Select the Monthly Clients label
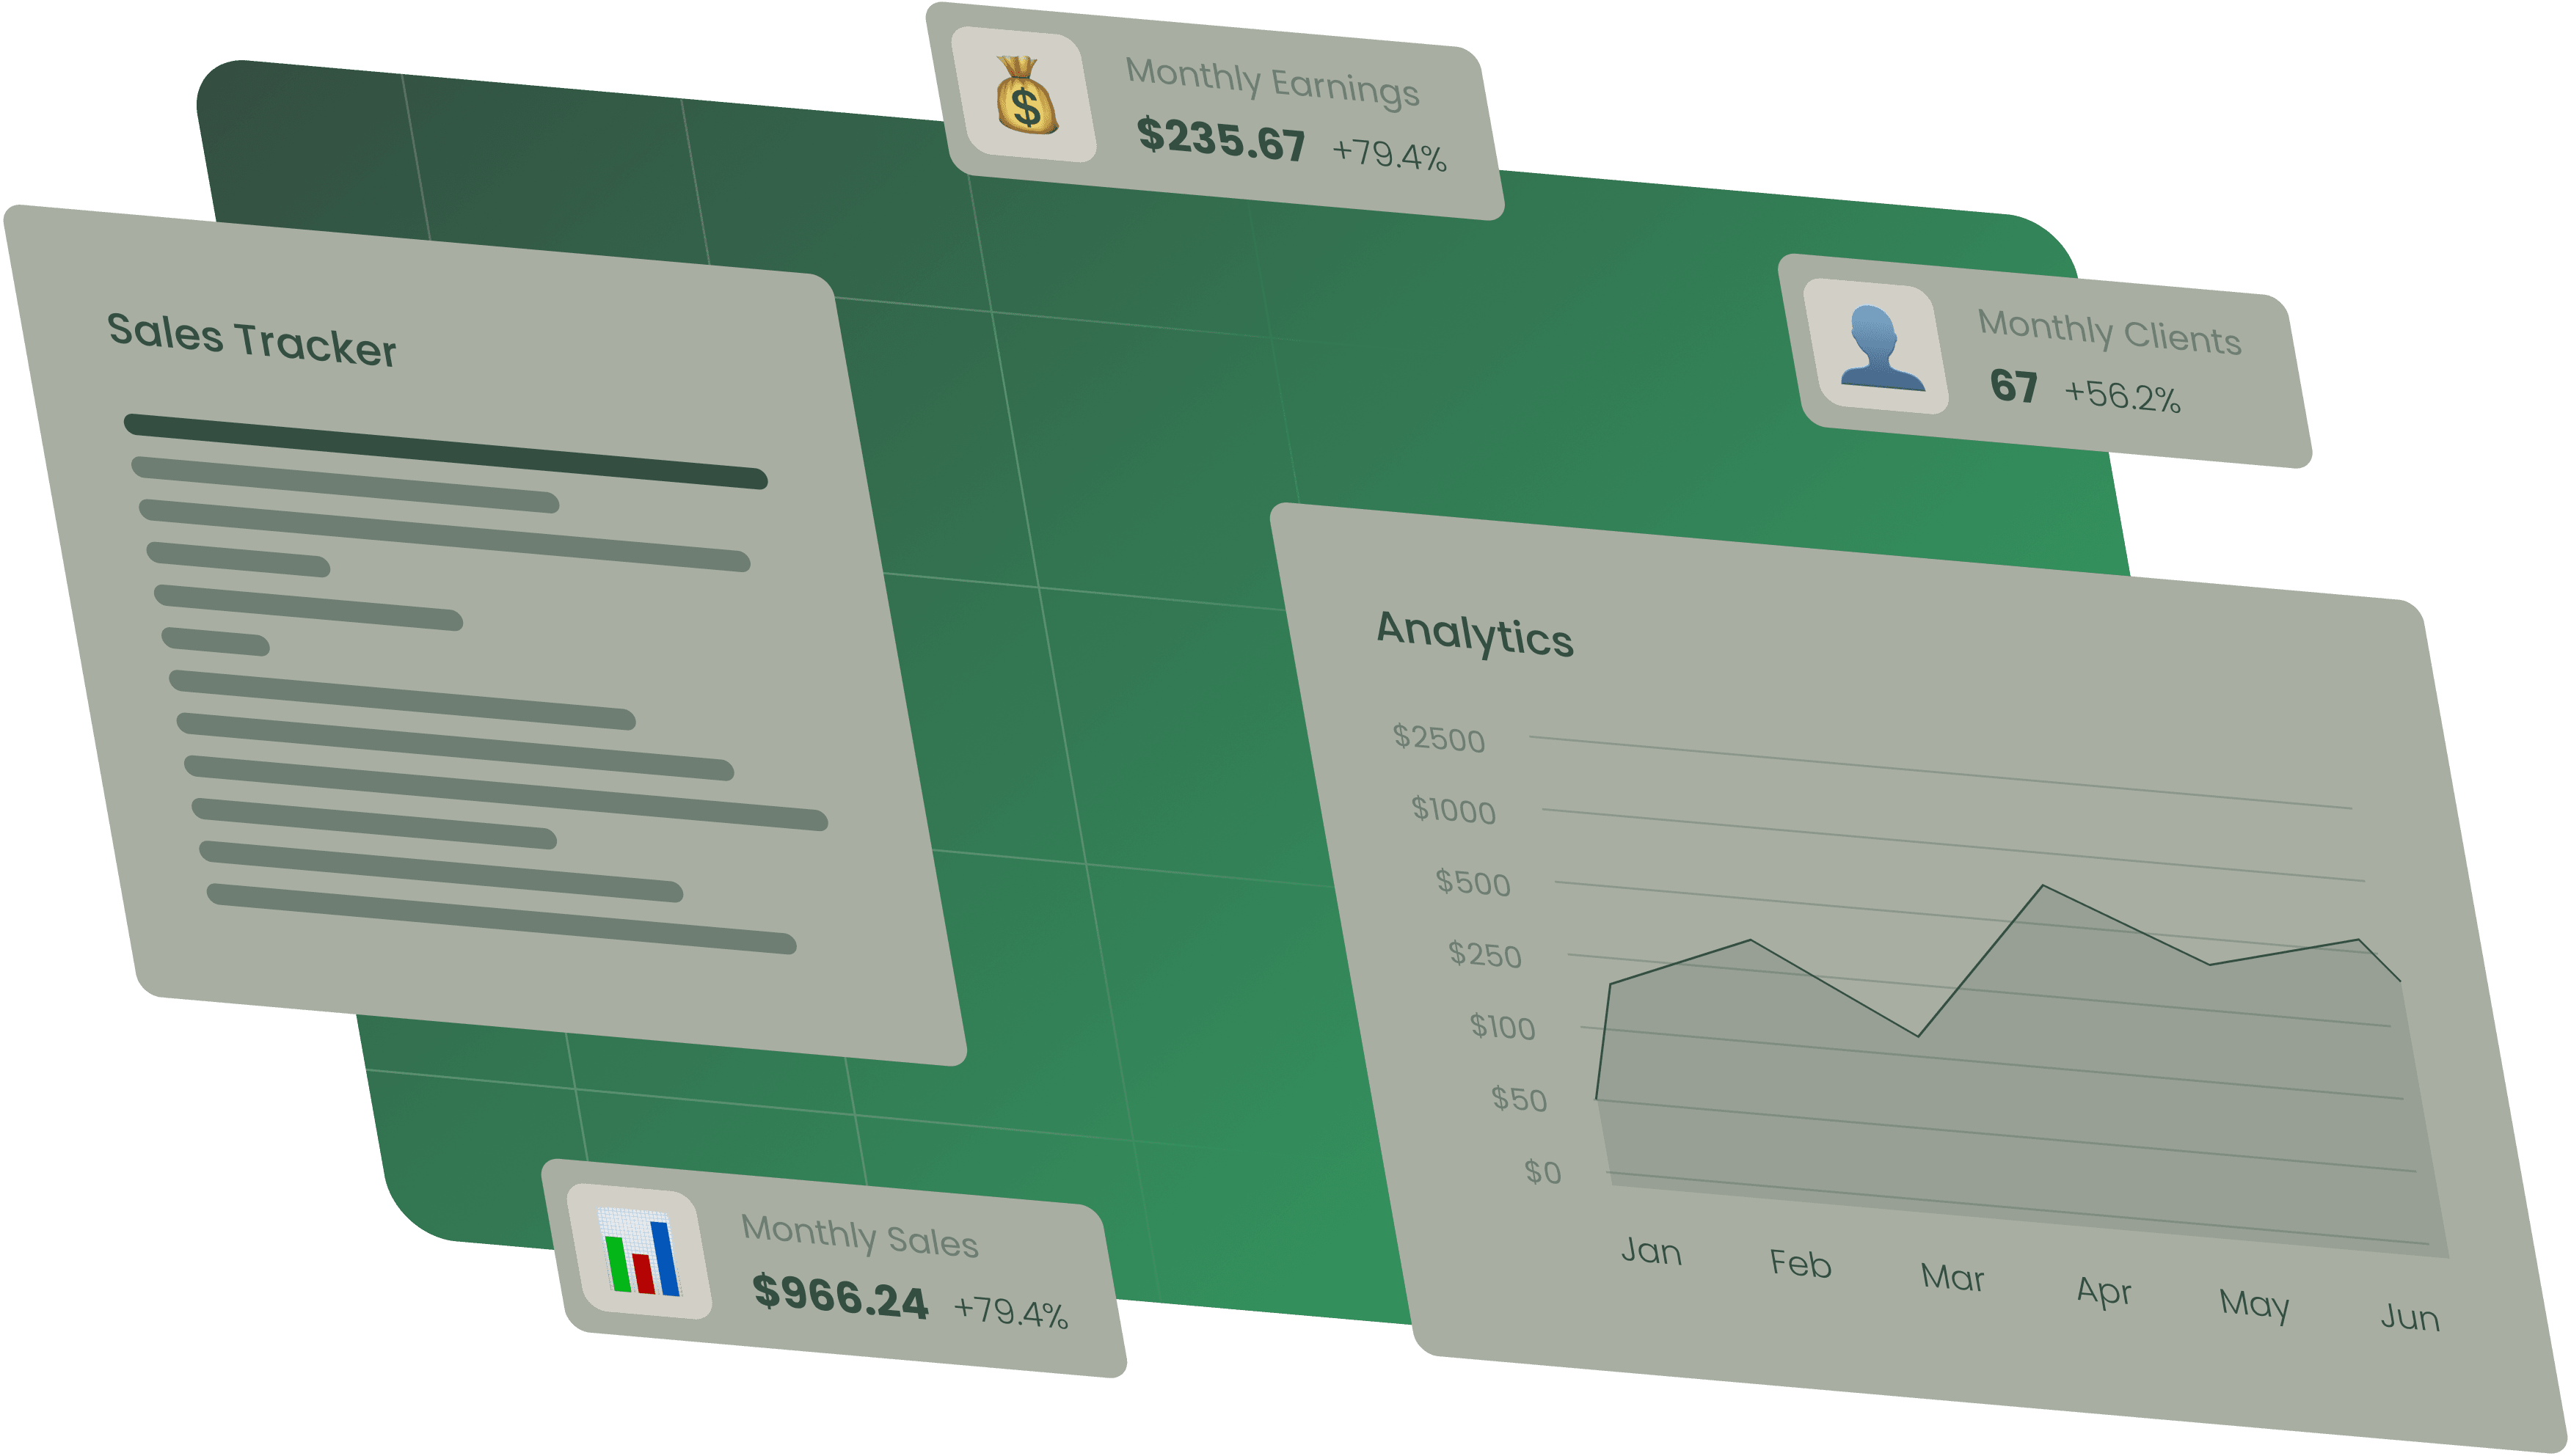Screen dimensions: 2571x1456 click(x=2109, y=332)
